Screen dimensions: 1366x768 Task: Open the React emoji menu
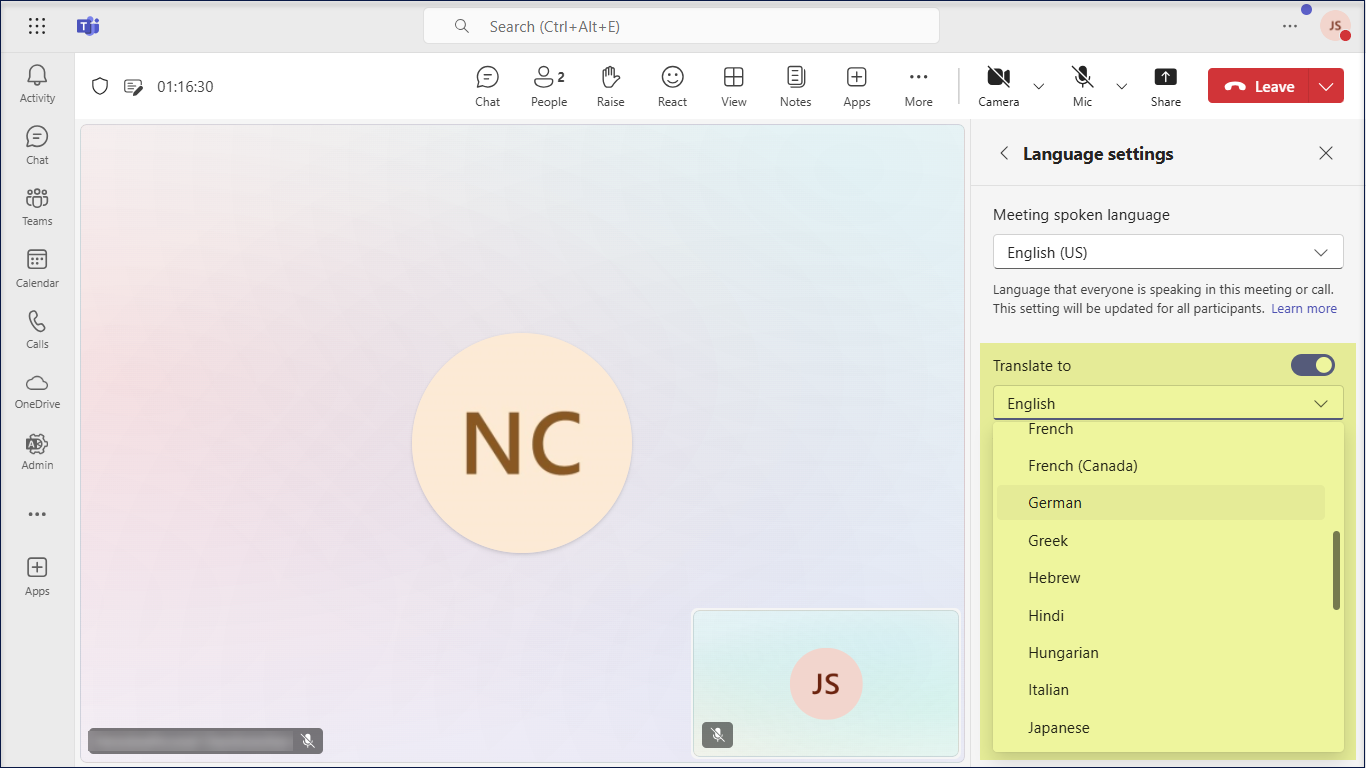[x=672, y=86]
